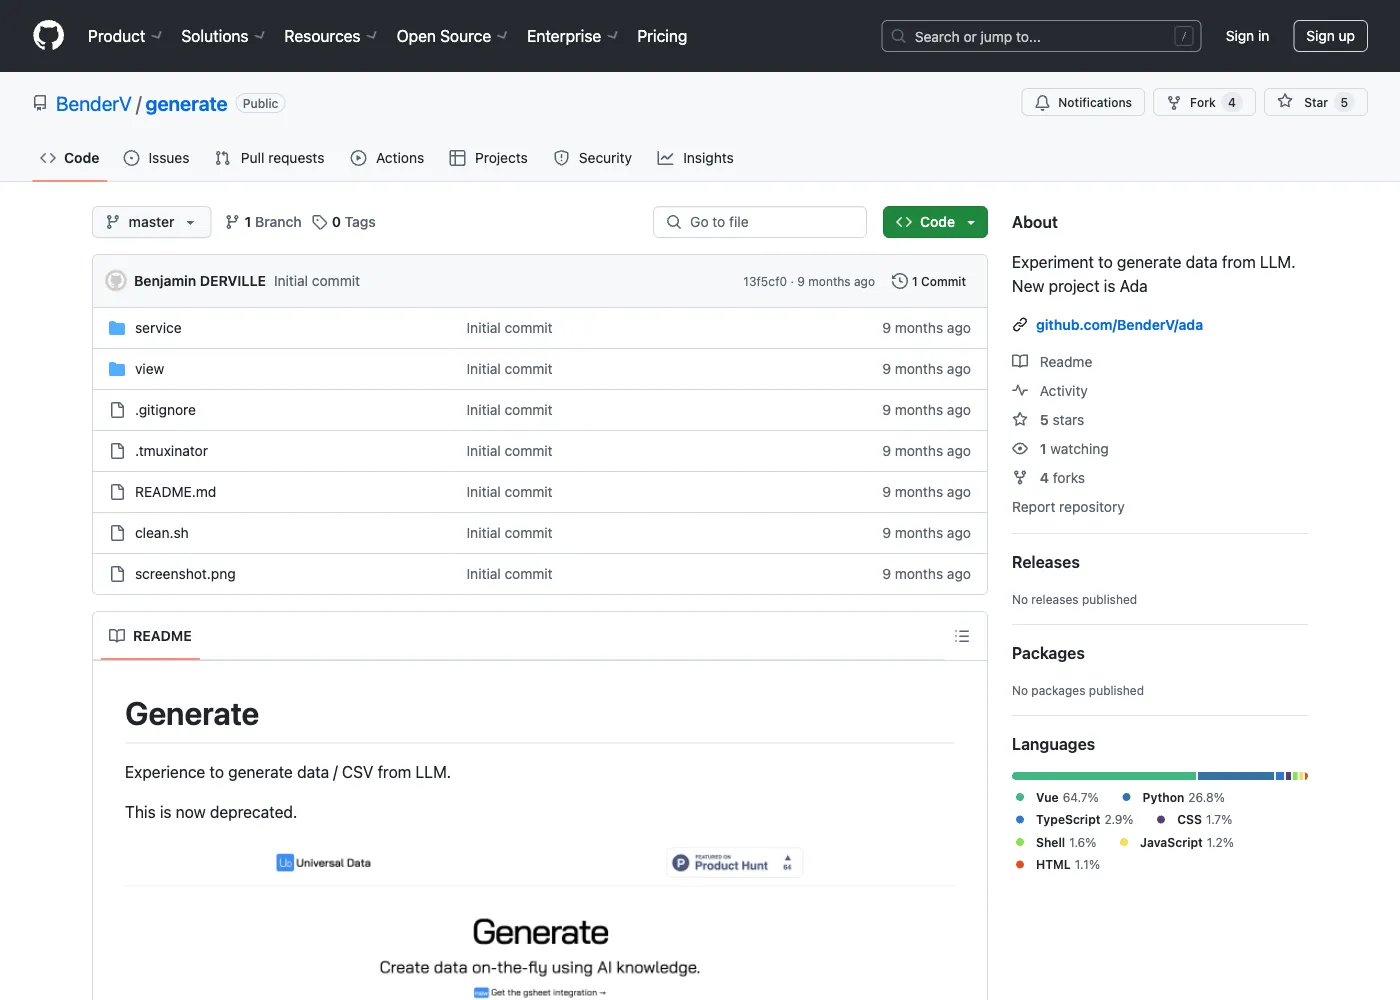Click the Readme book icon in About
Image resolution: width=1400 pixels, height=1000 pixels.
[1020, 362]
